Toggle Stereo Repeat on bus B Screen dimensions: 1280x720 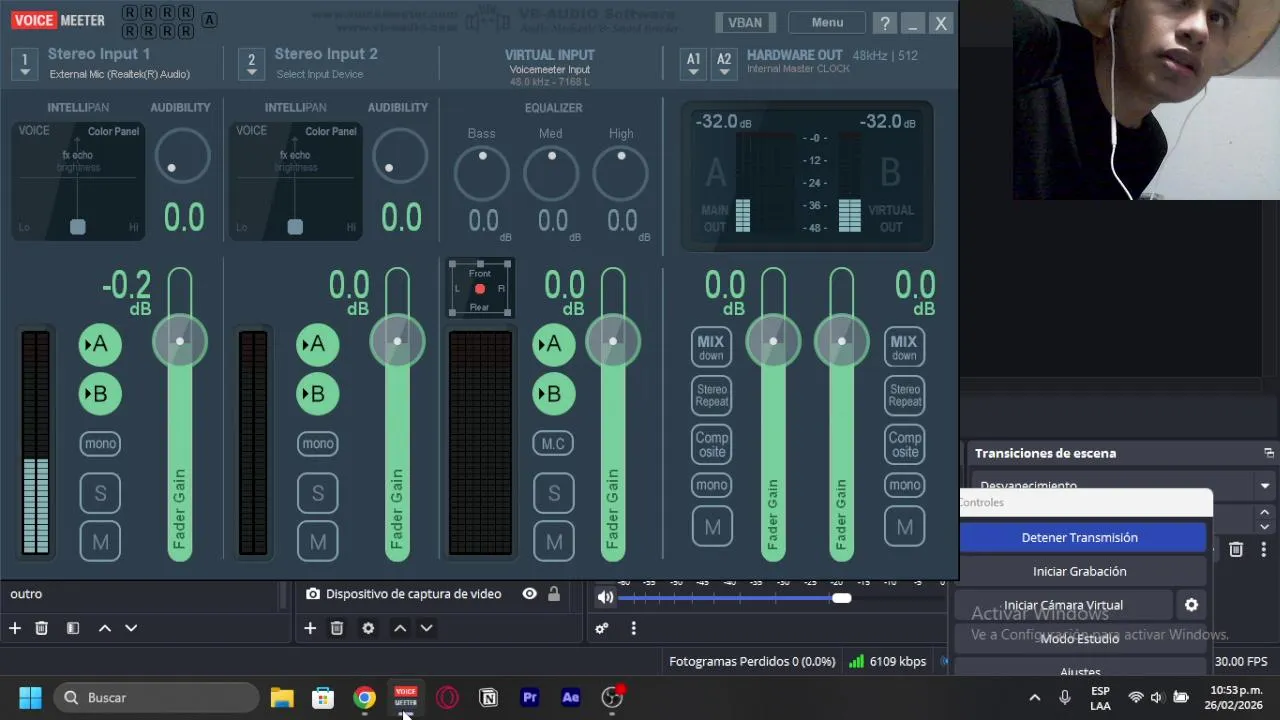(x=904, y=395)
